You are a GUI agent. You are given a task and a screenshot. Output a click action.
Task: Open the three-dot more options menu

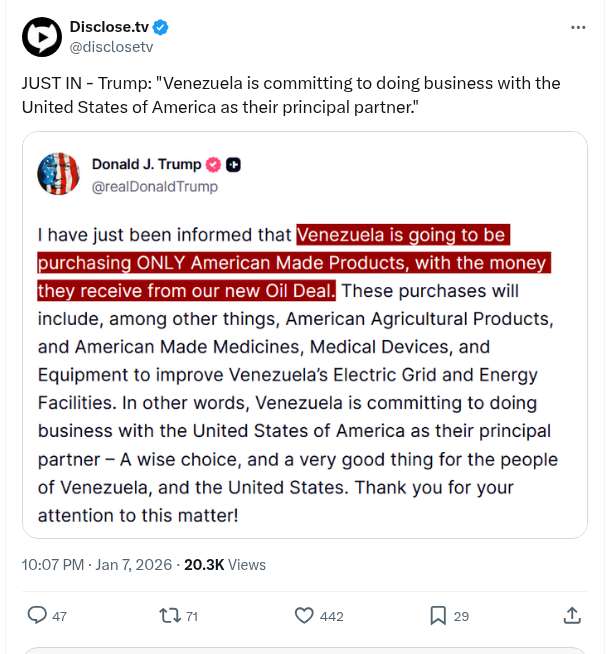[x=578, y=27]
